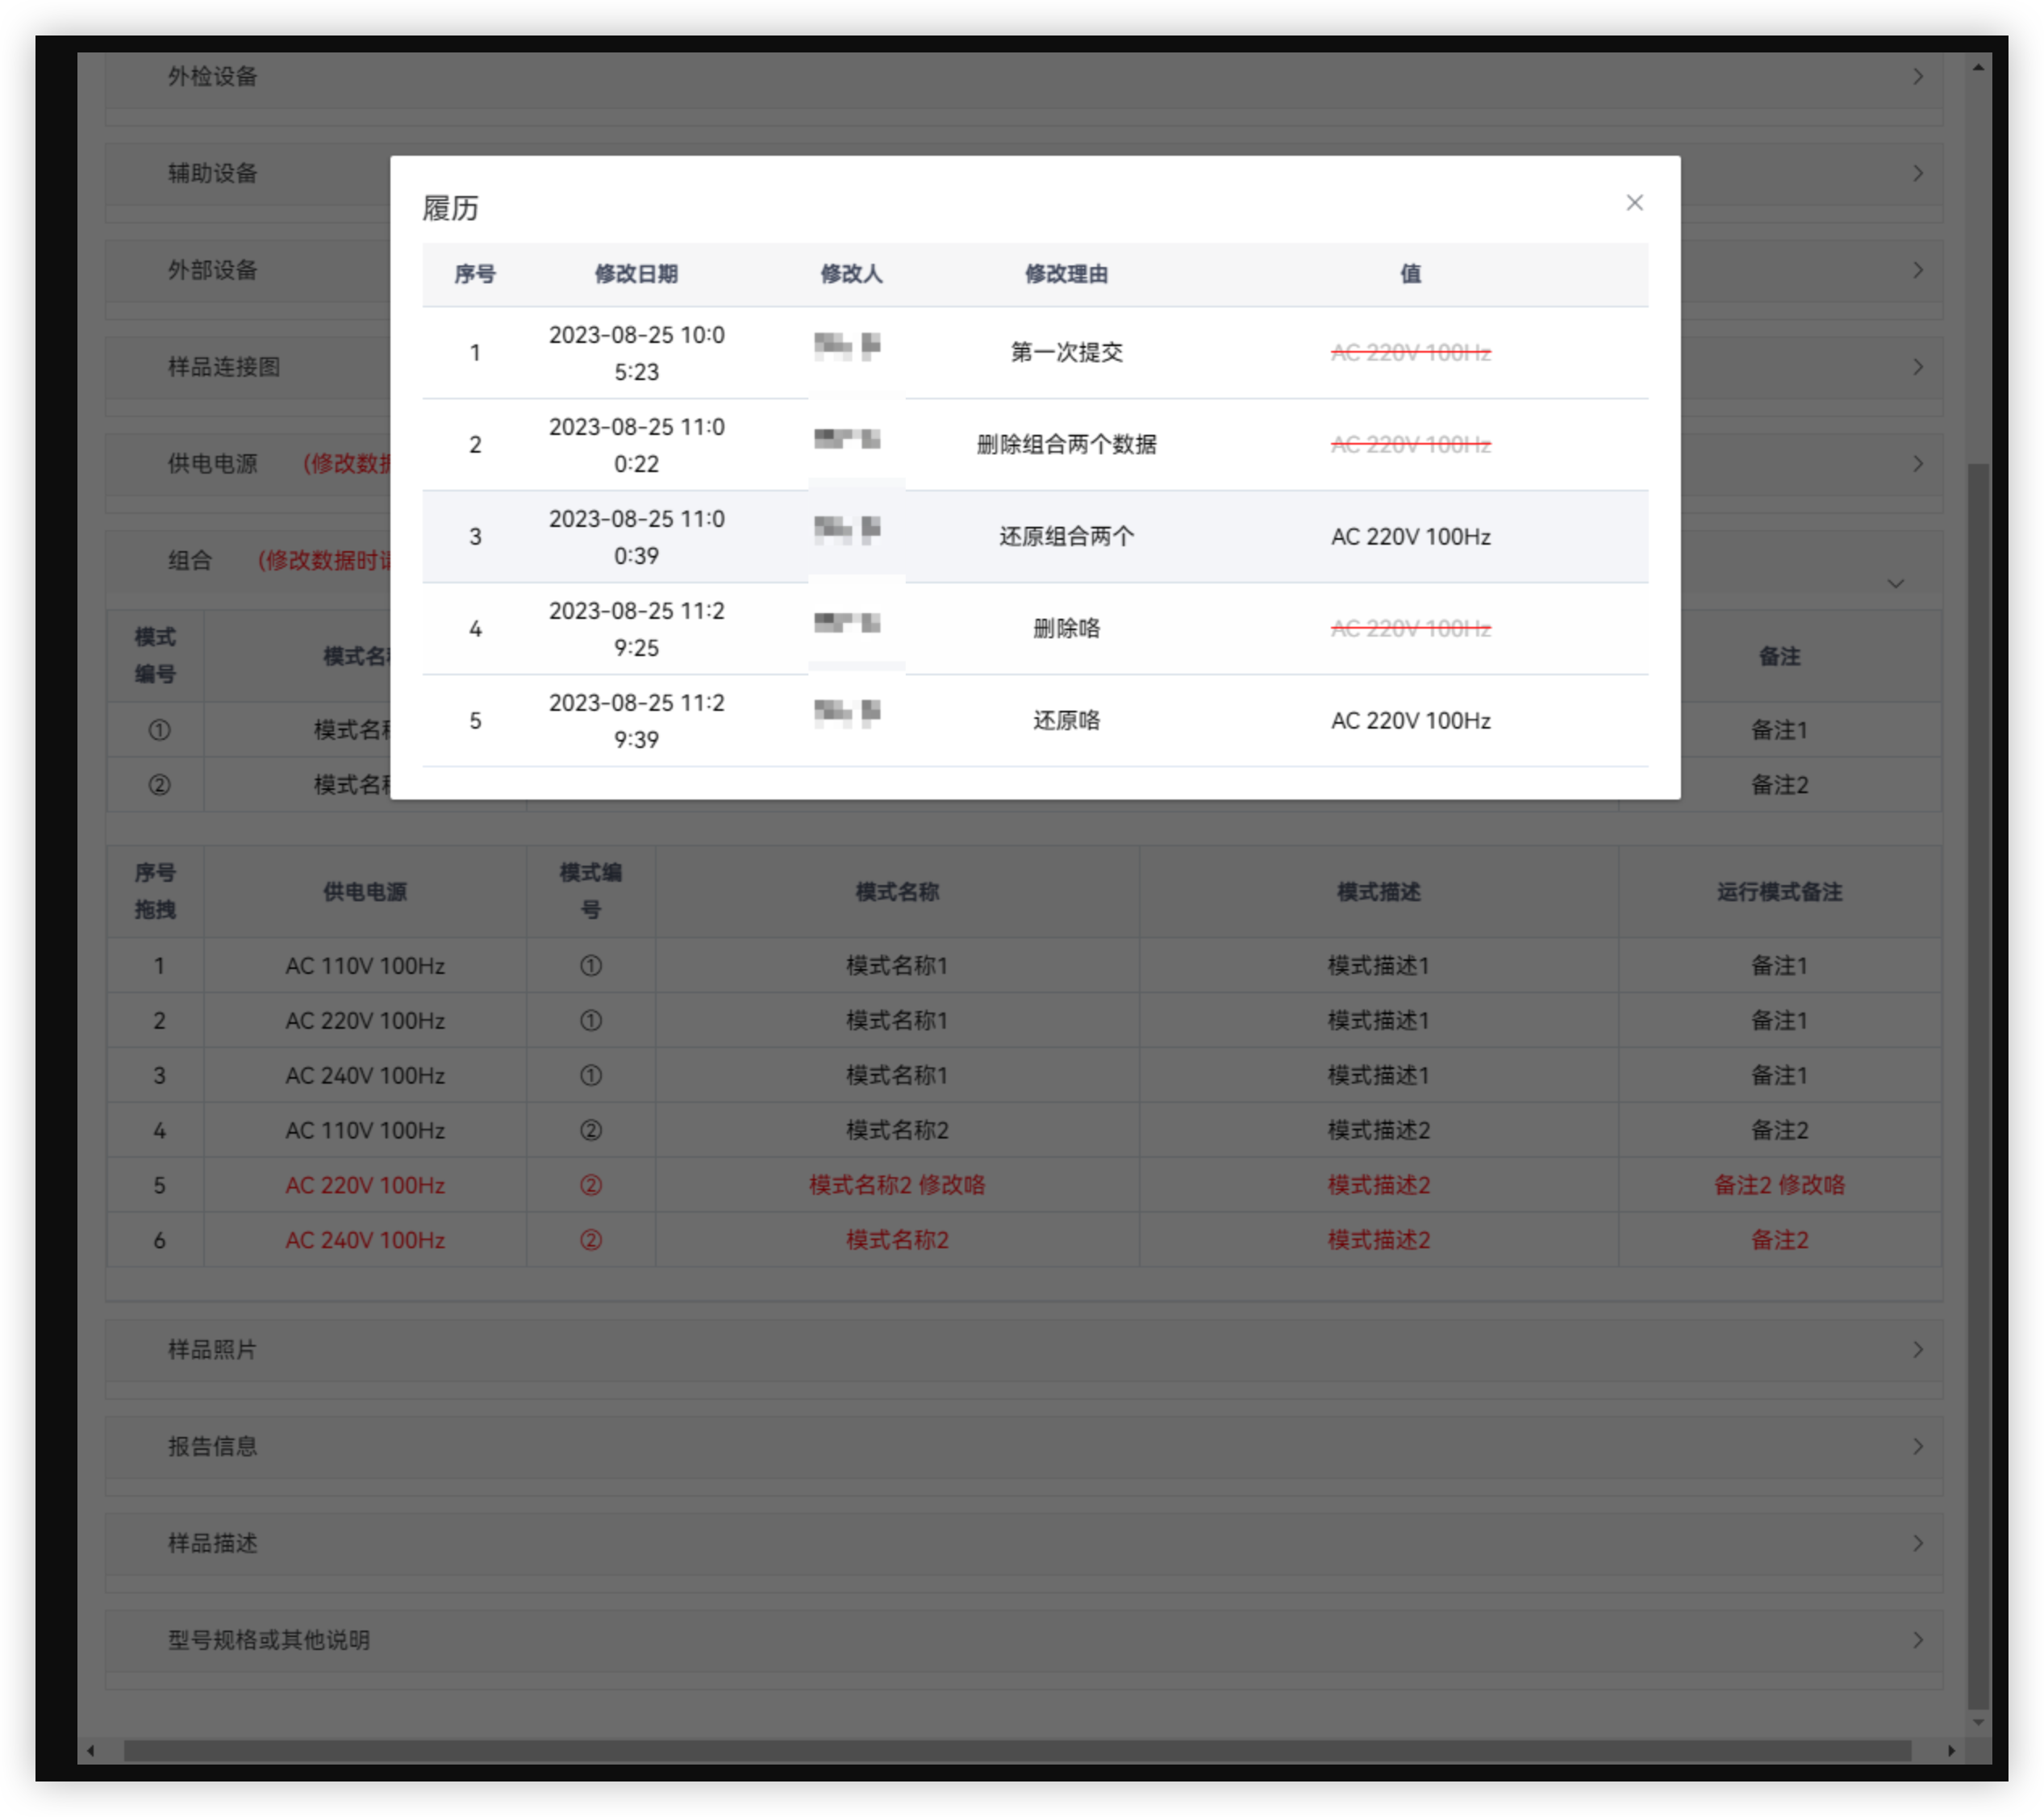The image size is (2044, 1817).
Task: Close the 履历 history dialog
Action: click(1634, 203)
